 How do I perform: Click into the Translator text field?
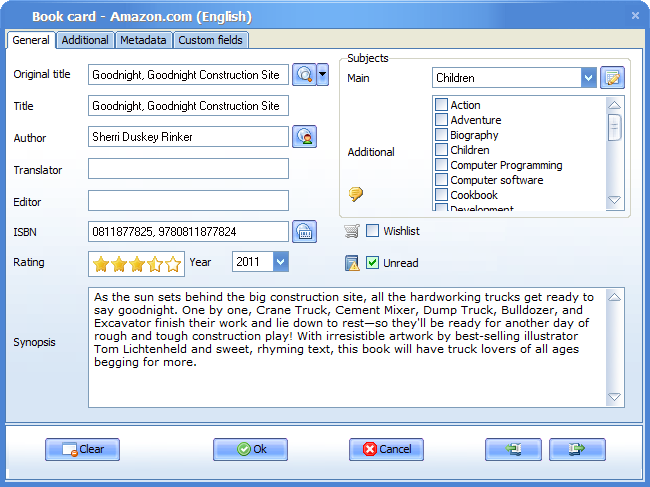pyautogui.click(x=188, y=169)
